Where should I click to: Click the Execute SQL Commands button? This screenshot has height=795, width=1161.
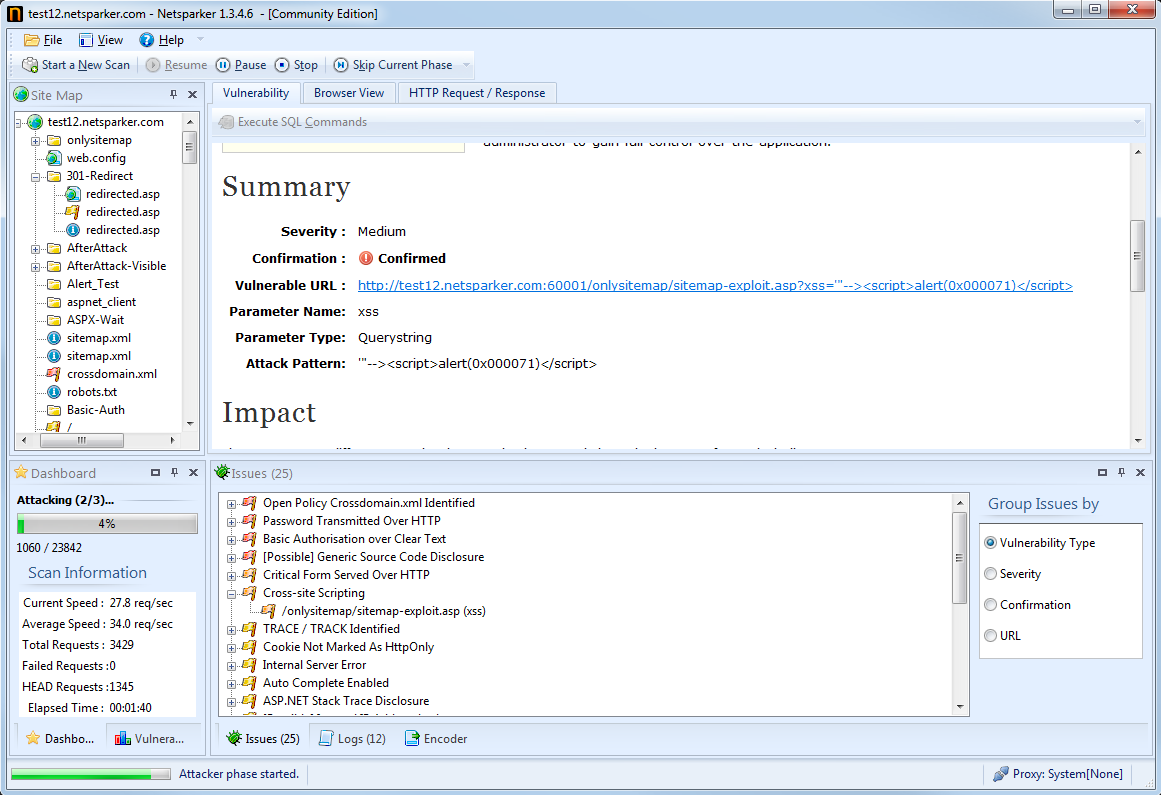coord(293,122)
